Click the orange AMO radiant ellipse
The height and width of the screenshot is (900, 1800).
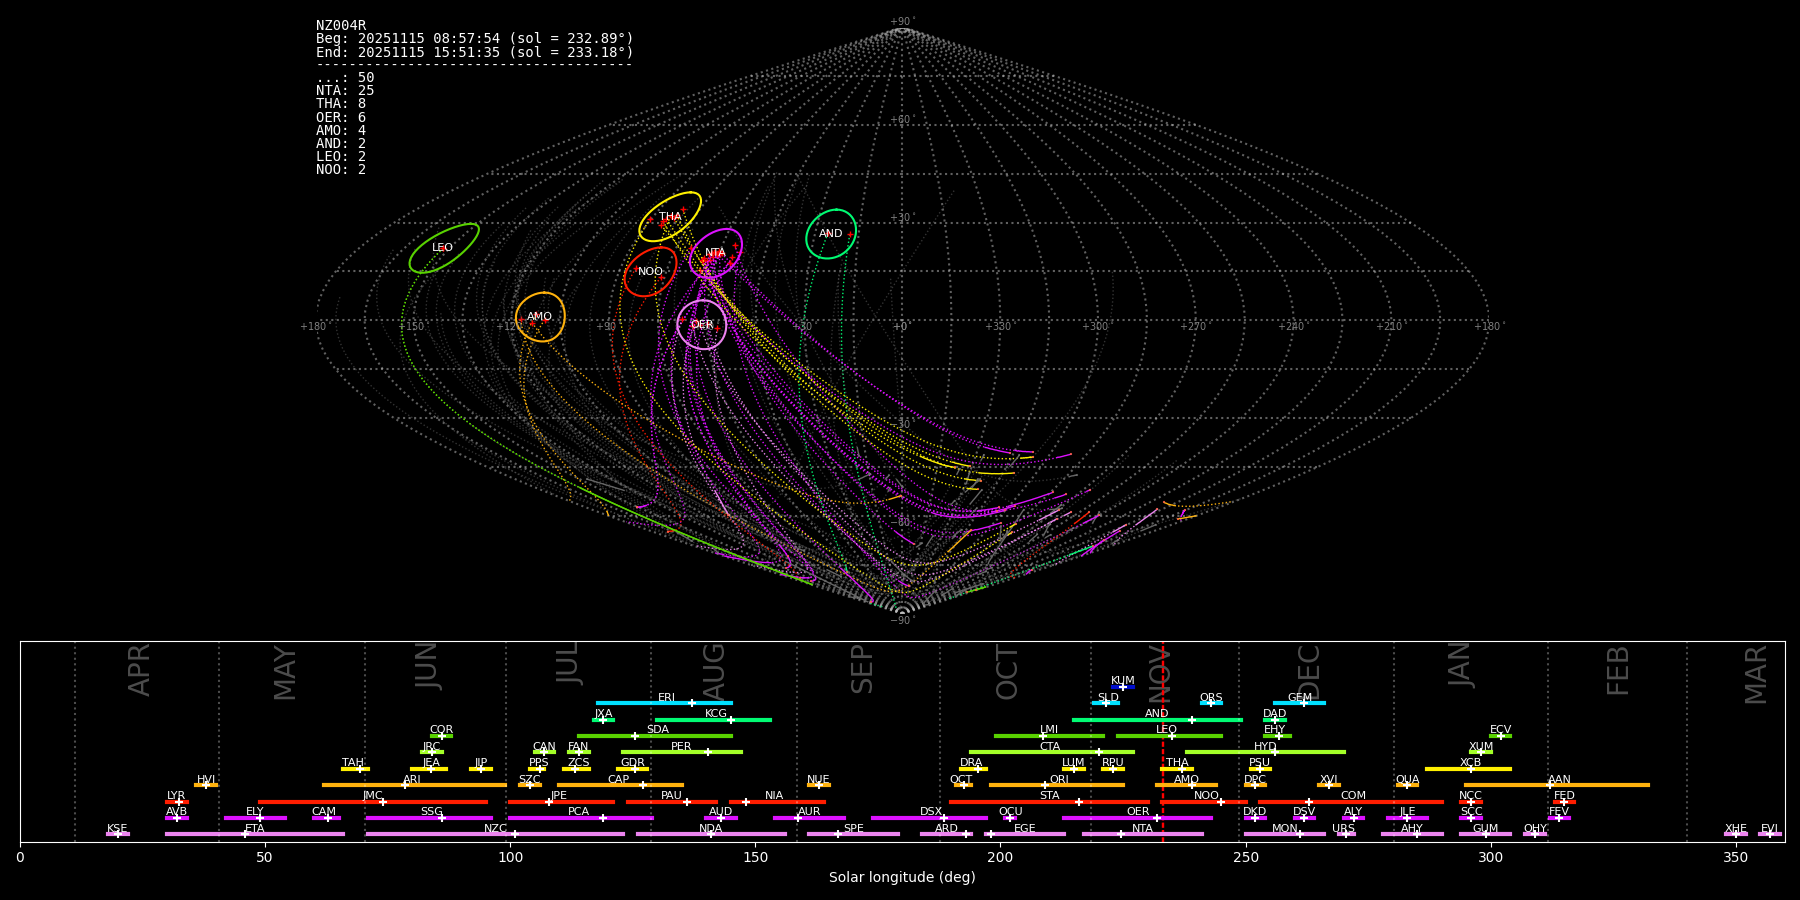(x=540, y=317)
